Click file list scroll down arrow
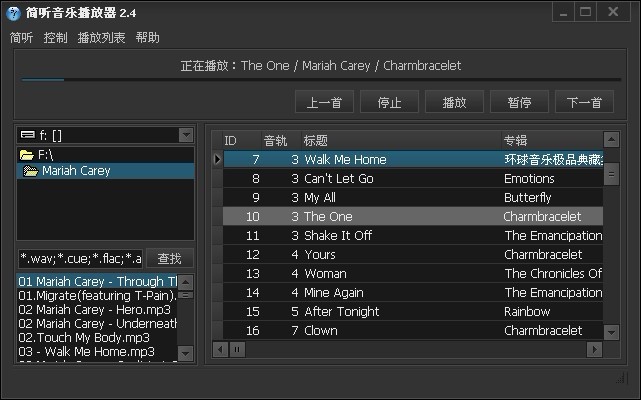 [186, 354]
